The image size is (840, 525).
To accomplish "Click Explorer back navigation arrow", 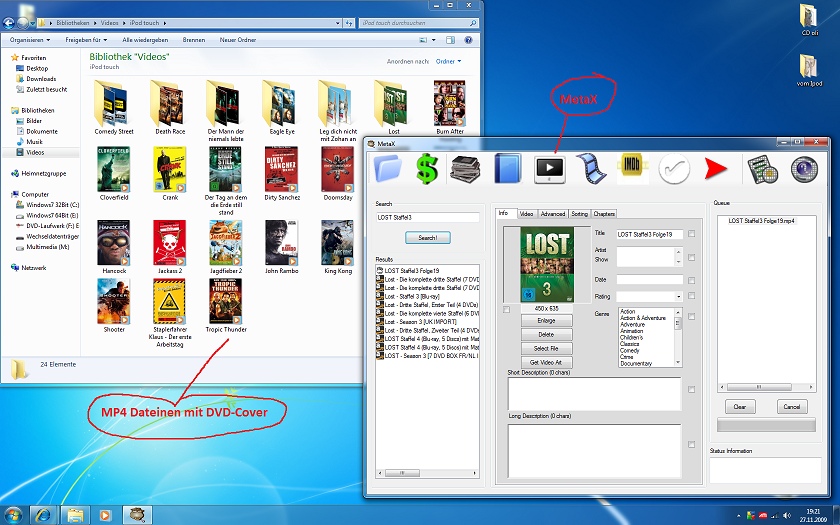I will pyautogui.click(x=9, y=22).
